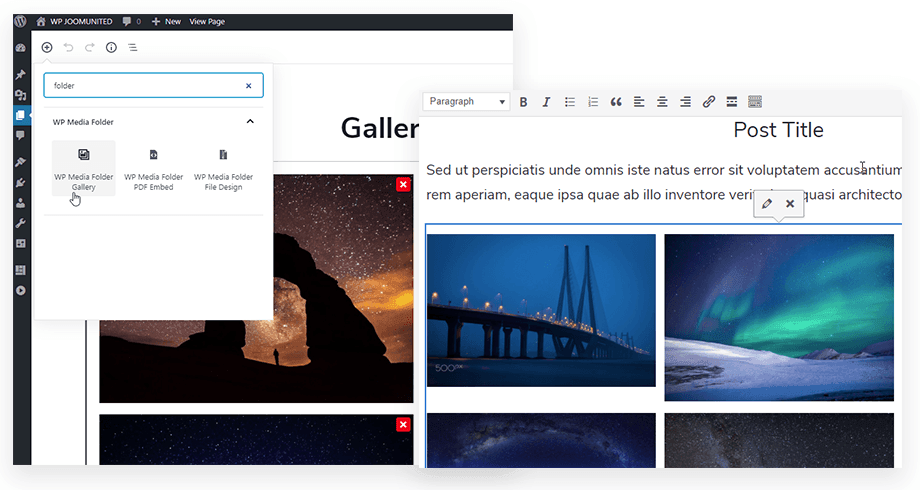Select the aurora borealis photo
920x490 pixels.
[x=779, y=317]
